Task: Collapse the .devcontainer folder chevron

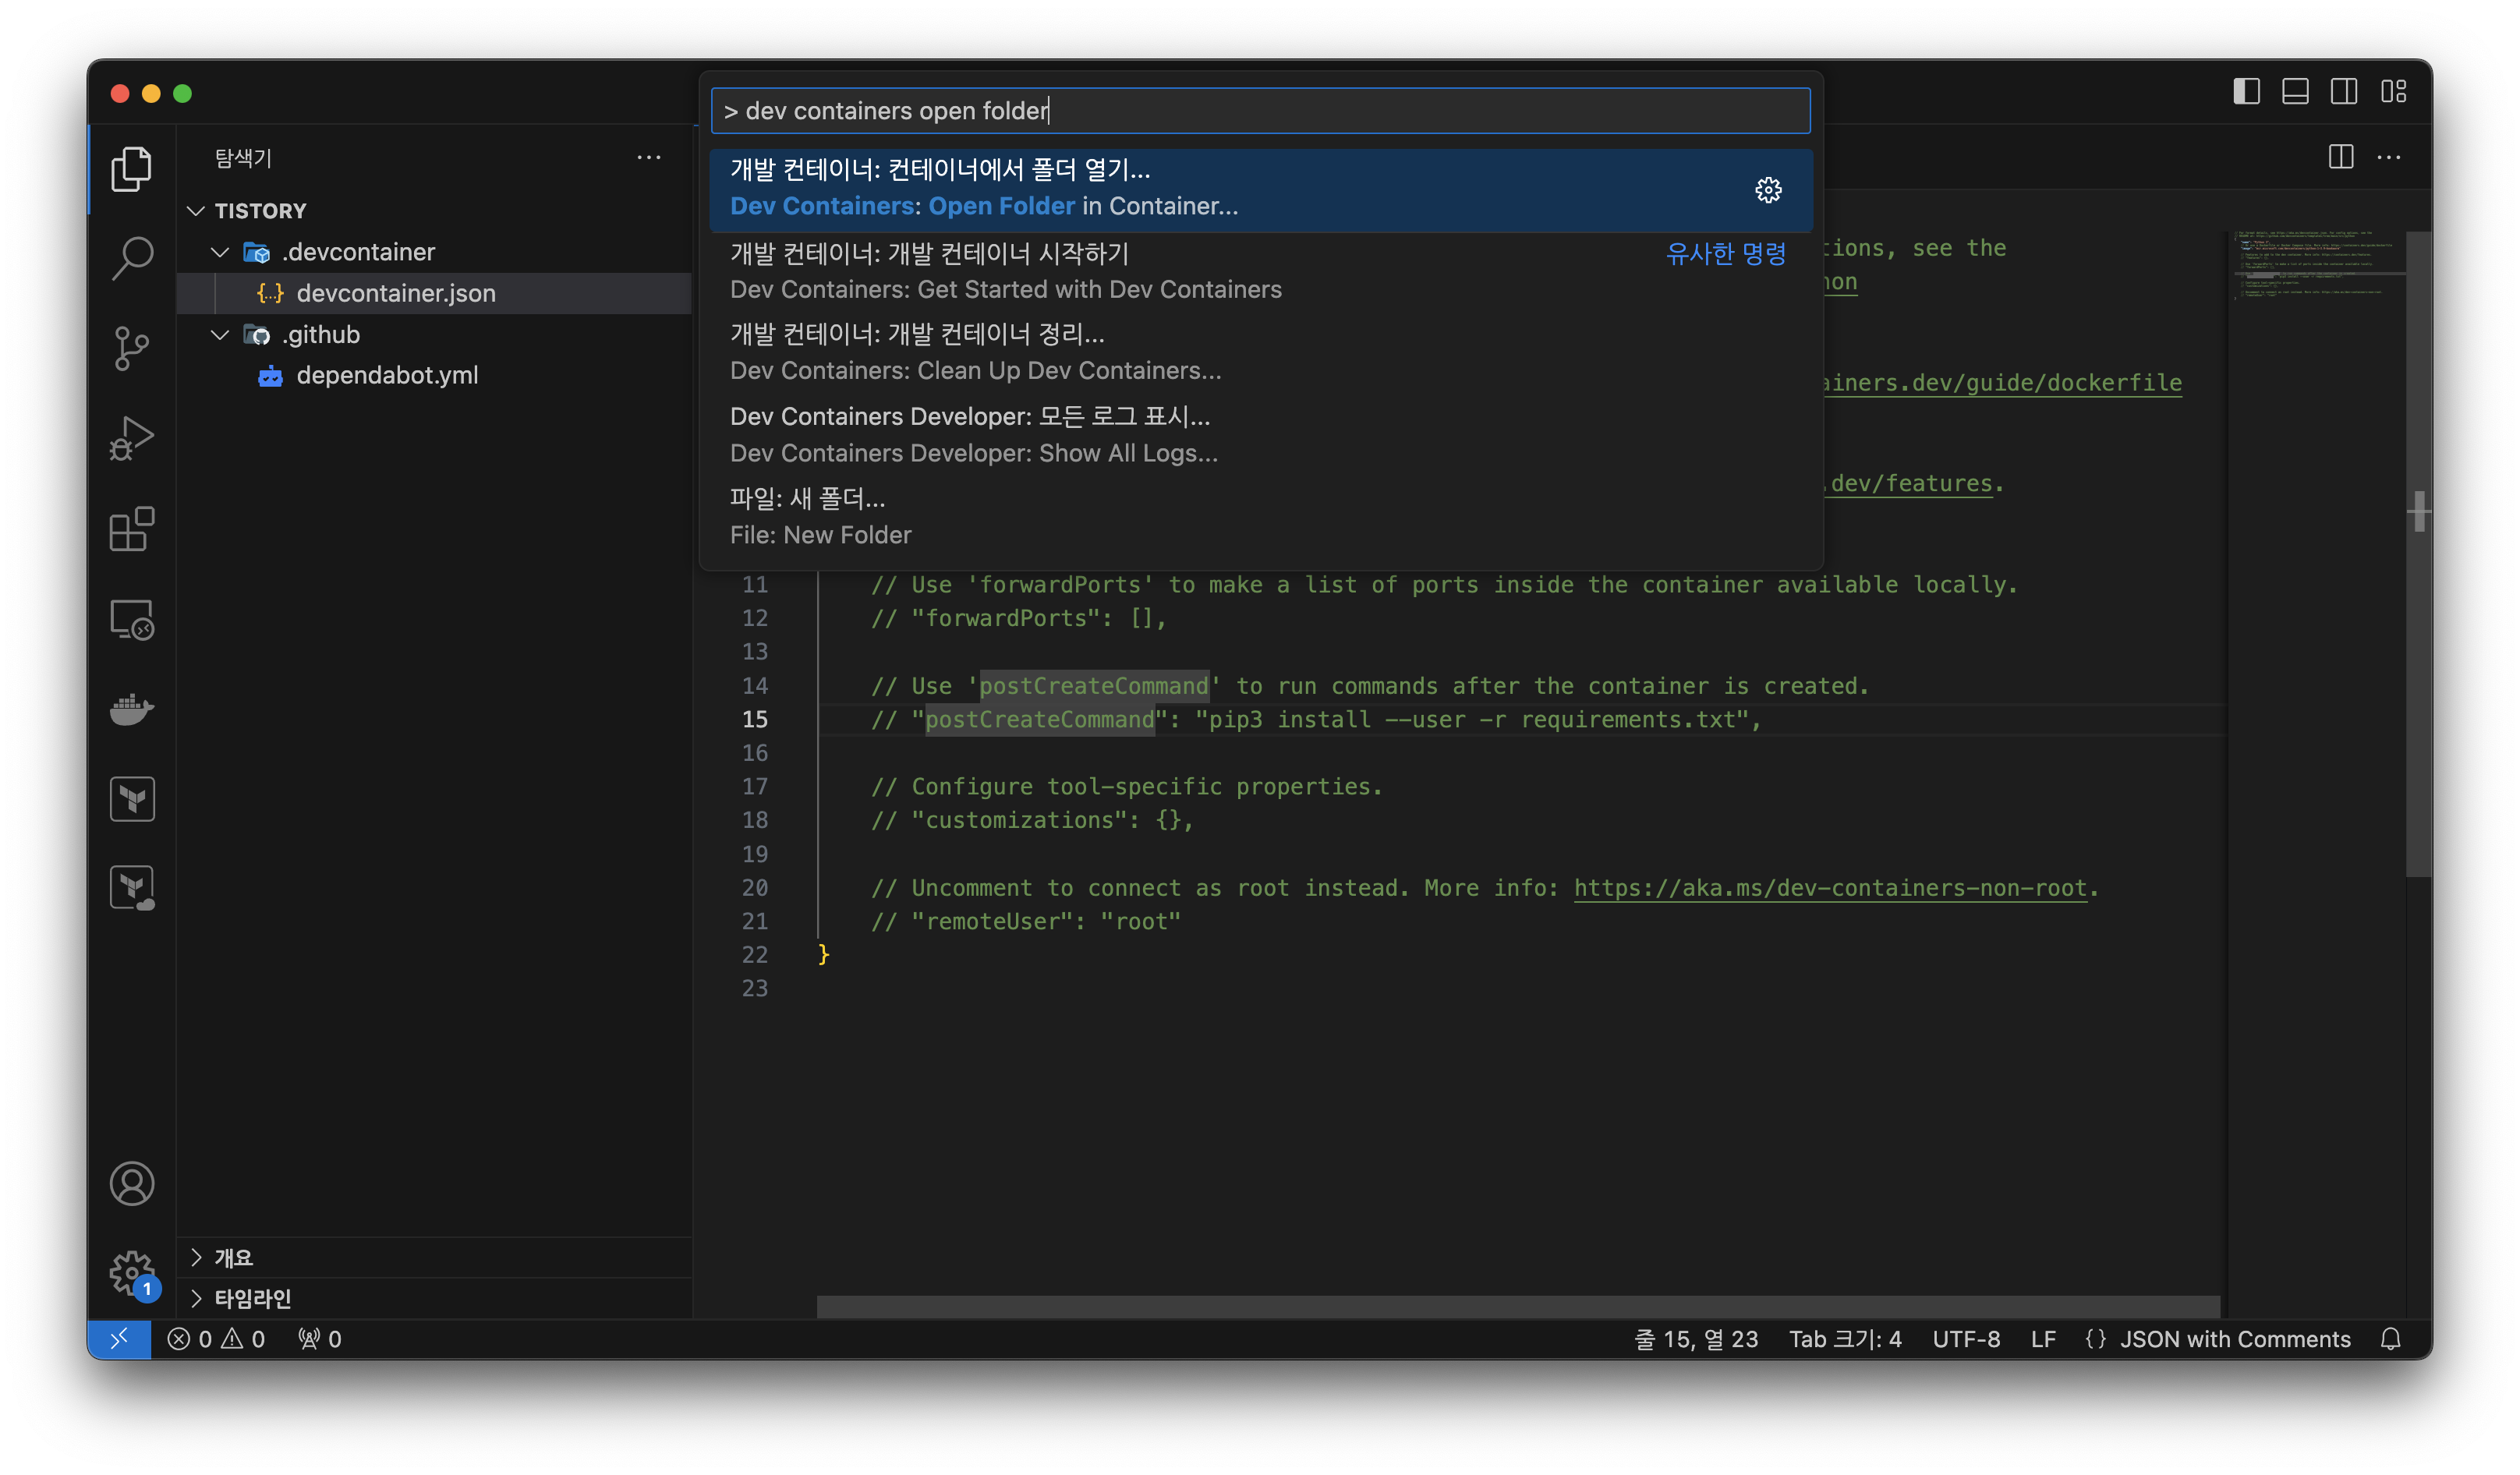Action: point(220,252)
